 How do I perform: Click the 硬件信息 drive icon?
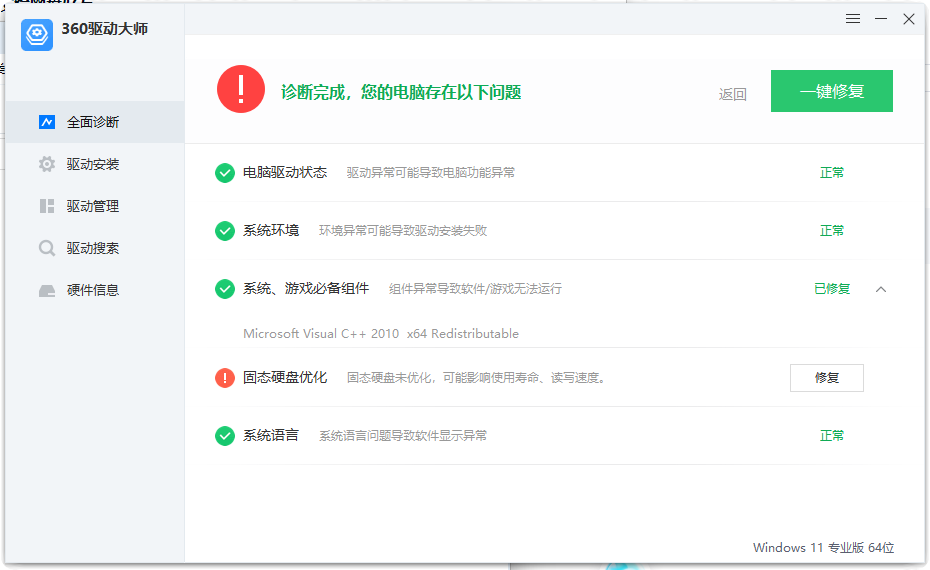click(47, 291)
